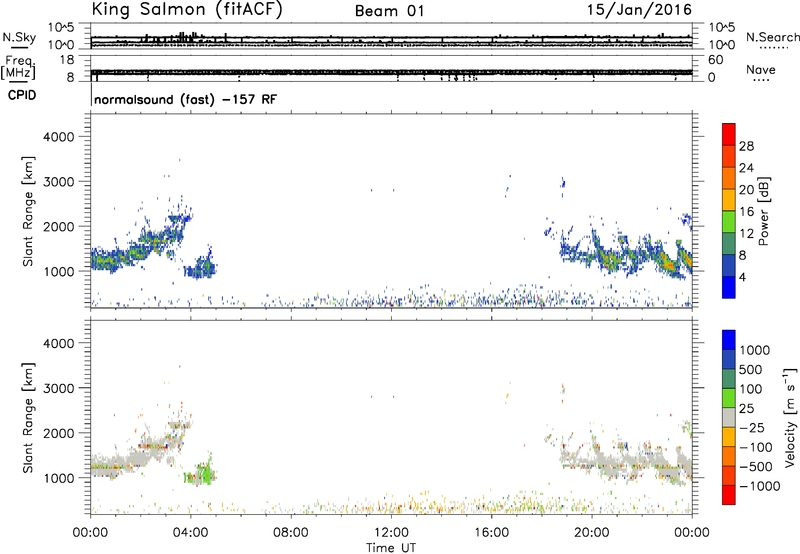The height and width of the screenshot is (554, 800).
Task: Click the "King Salmon (fitACF)" plot title
Action: (187, 9)
